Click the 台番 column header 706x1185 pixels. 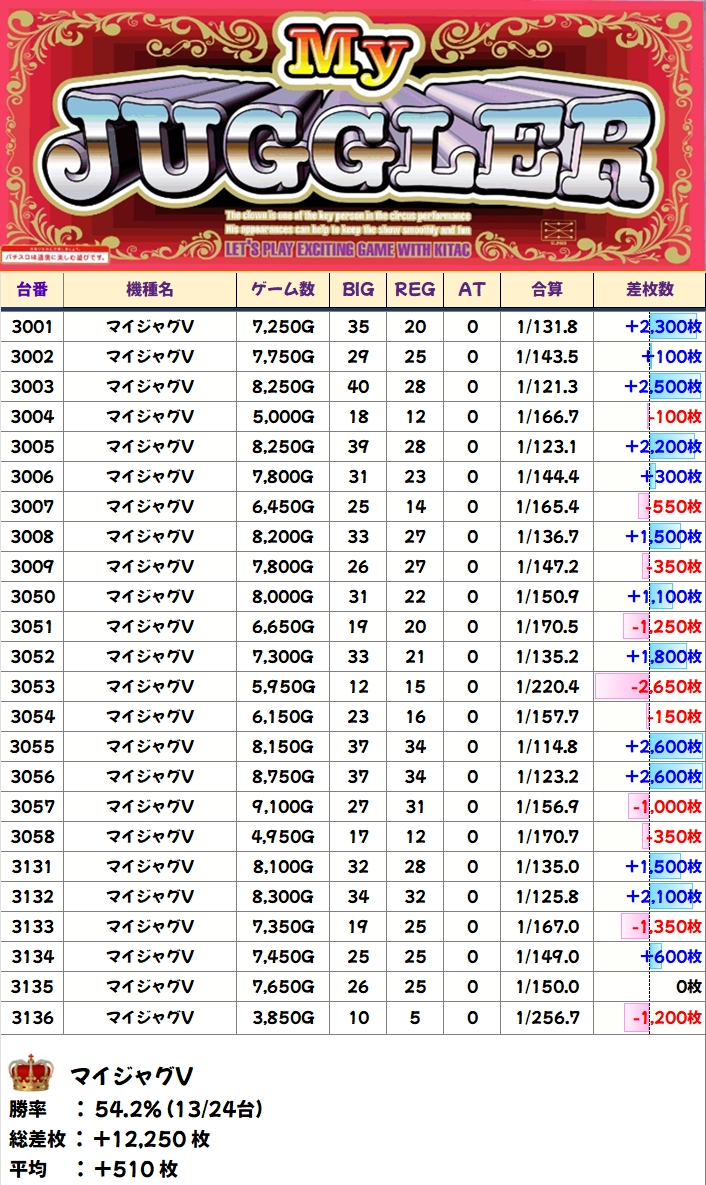(32, 289)
